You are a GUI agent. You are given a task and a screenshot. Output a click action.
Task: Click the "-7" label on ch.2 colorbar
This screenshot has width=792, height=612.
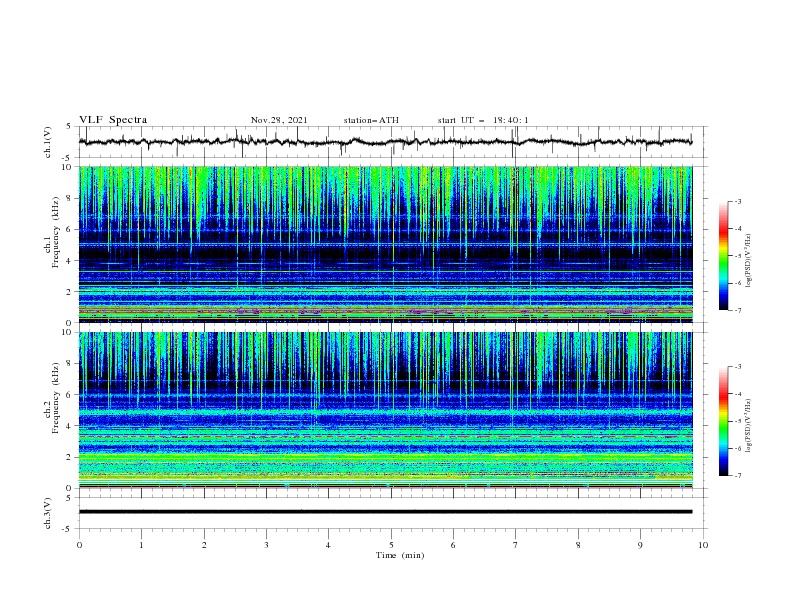737,476
